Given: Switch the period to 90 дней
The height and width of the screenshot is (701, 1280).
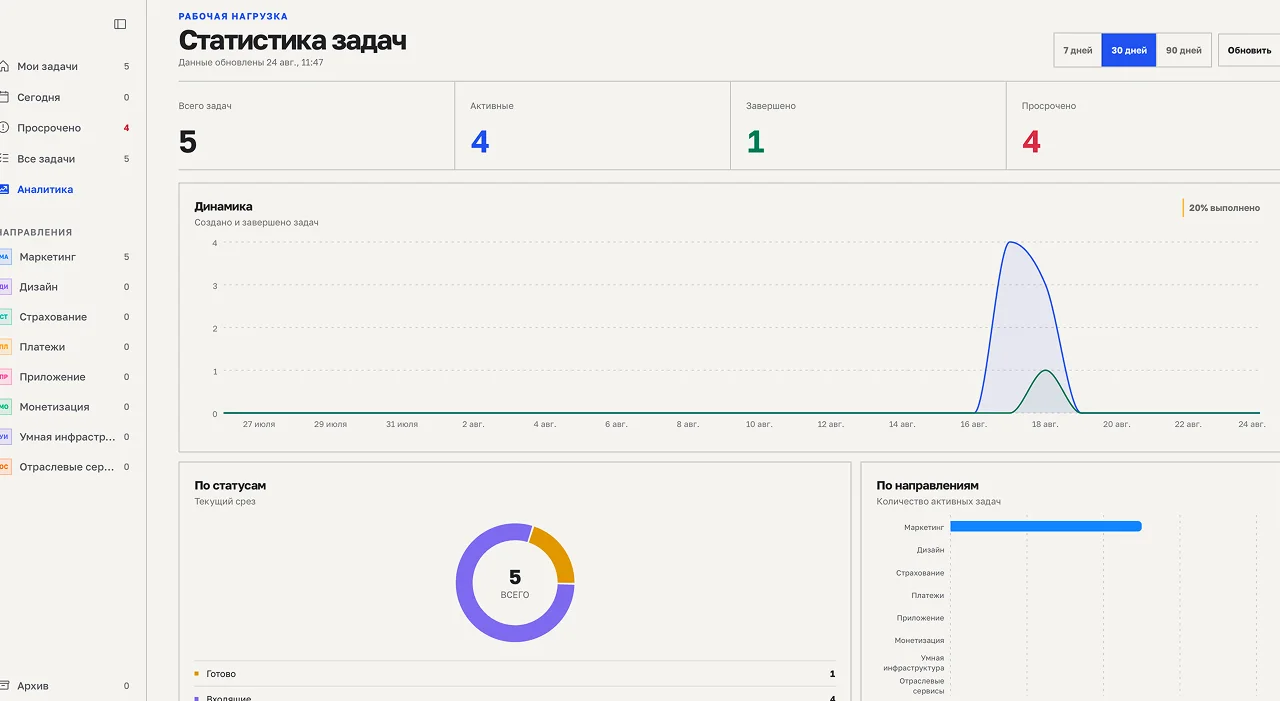Looking at the screenshot, I should 1184,50.
